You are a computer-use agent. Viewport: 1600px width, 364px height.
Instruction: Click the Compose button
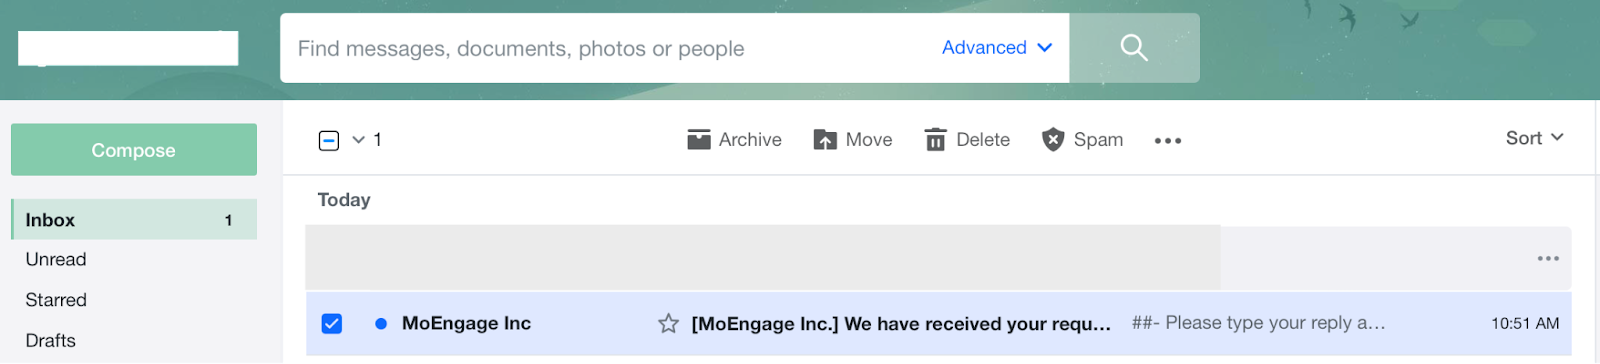click(x=134, y=150)
